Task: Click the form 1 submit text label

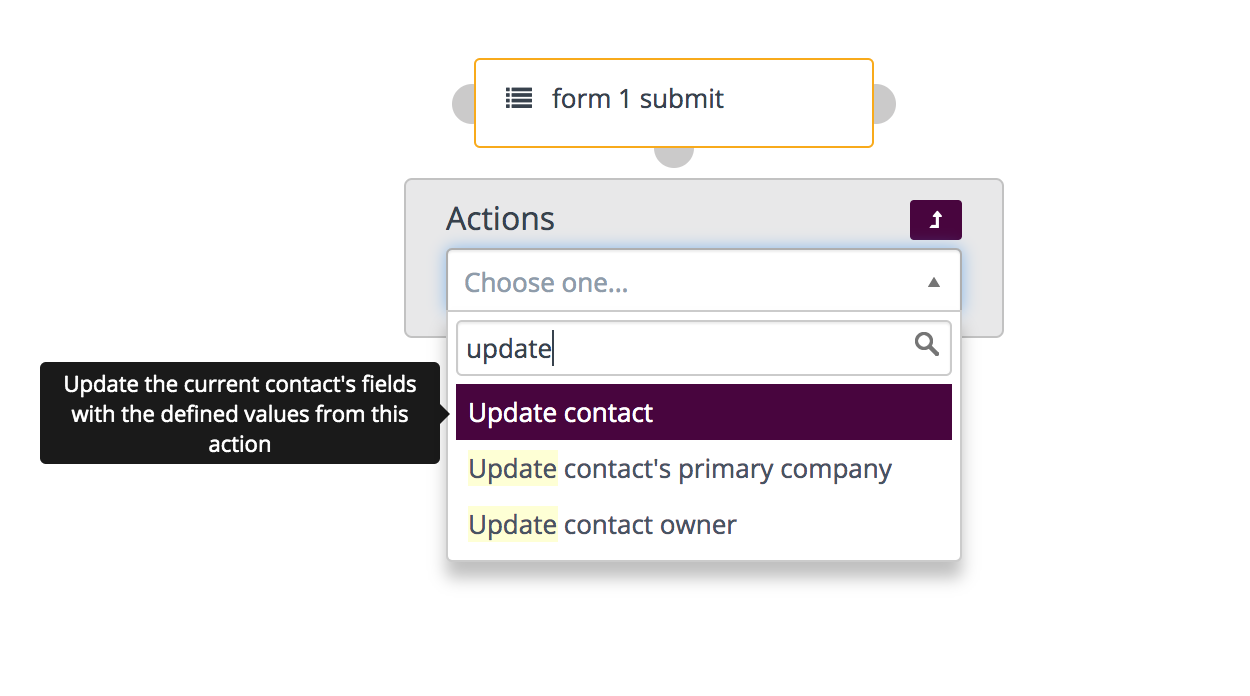Action: (x=637, y=99)
